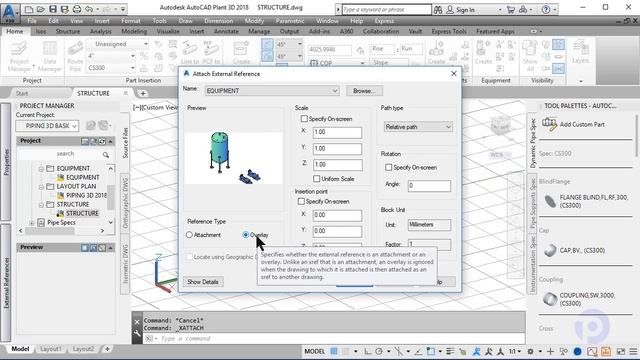Click the Customization menu icon in status bar
The height and width of the screenshot is (360, 640).
coord(633,351)
